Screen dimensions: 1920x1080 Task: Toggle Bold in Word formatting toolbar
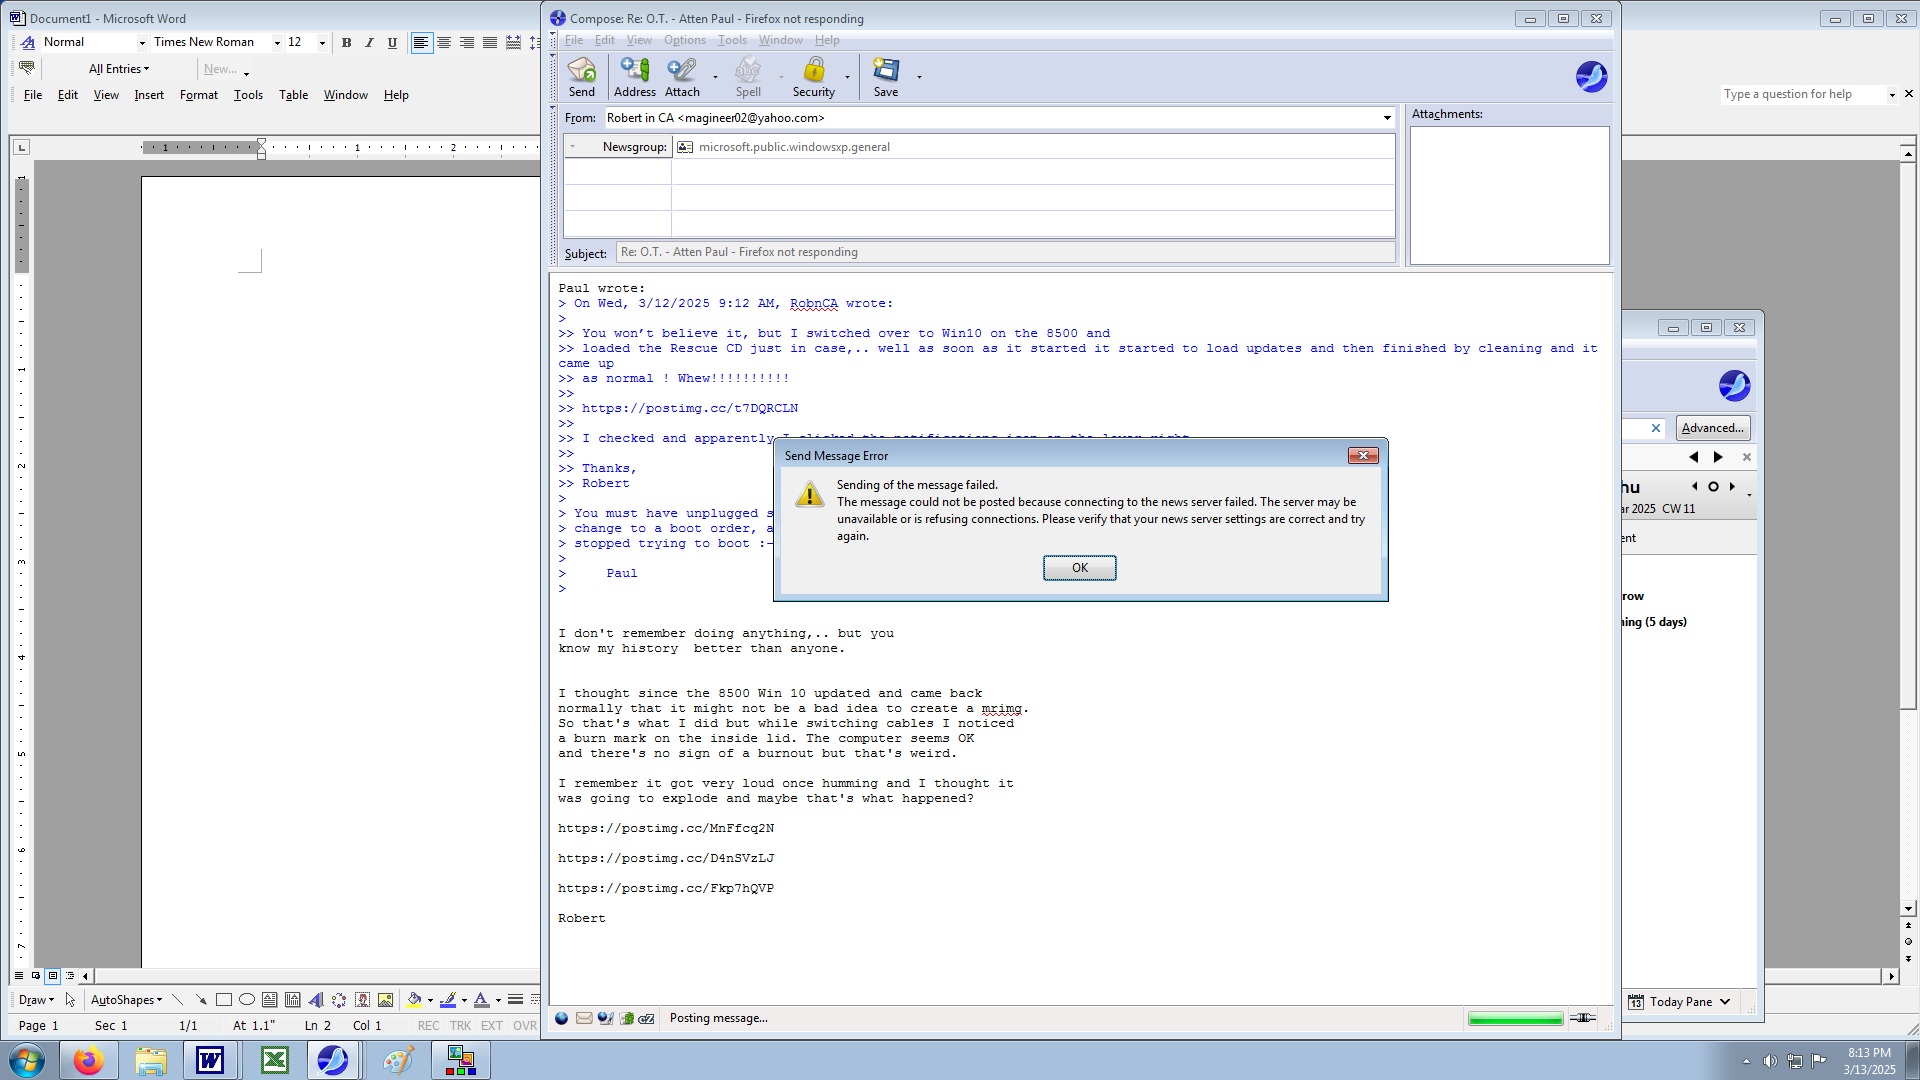pyautogui.click(x=346, y=42)
